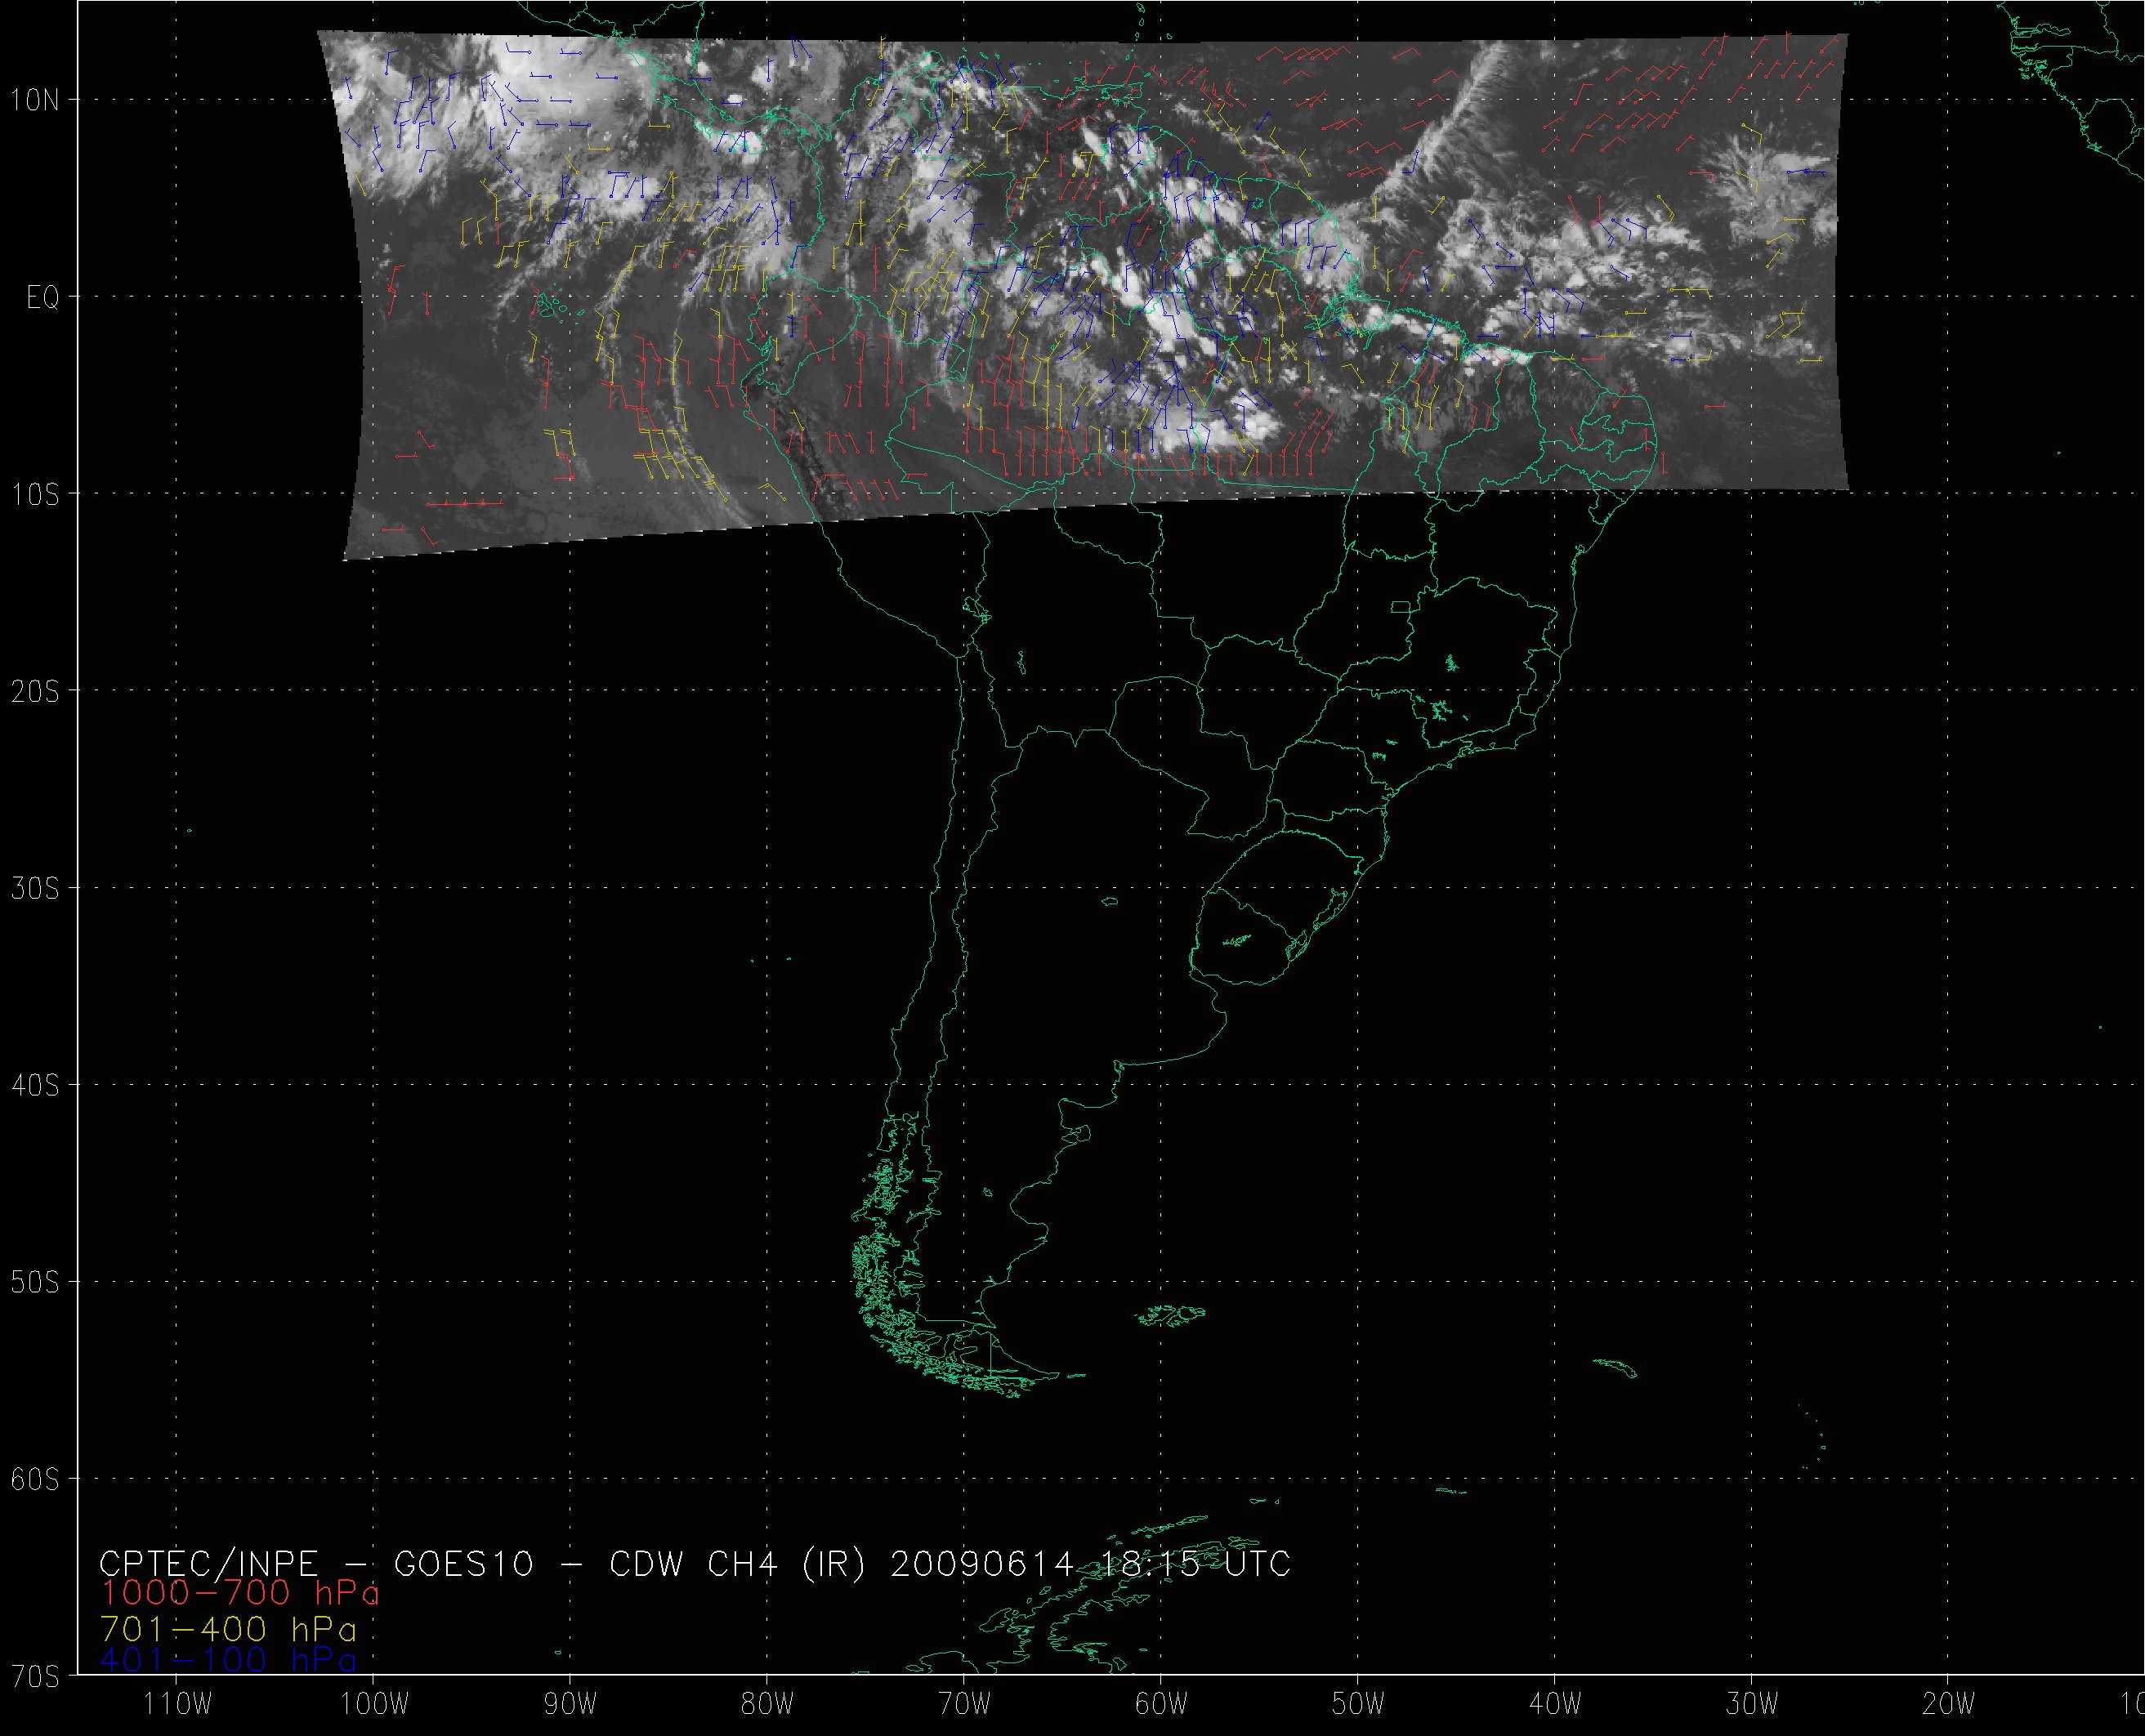Click the blue 401-100 hPa legend entry
Screen dimensions: 2145x1736
point(227,1660)
